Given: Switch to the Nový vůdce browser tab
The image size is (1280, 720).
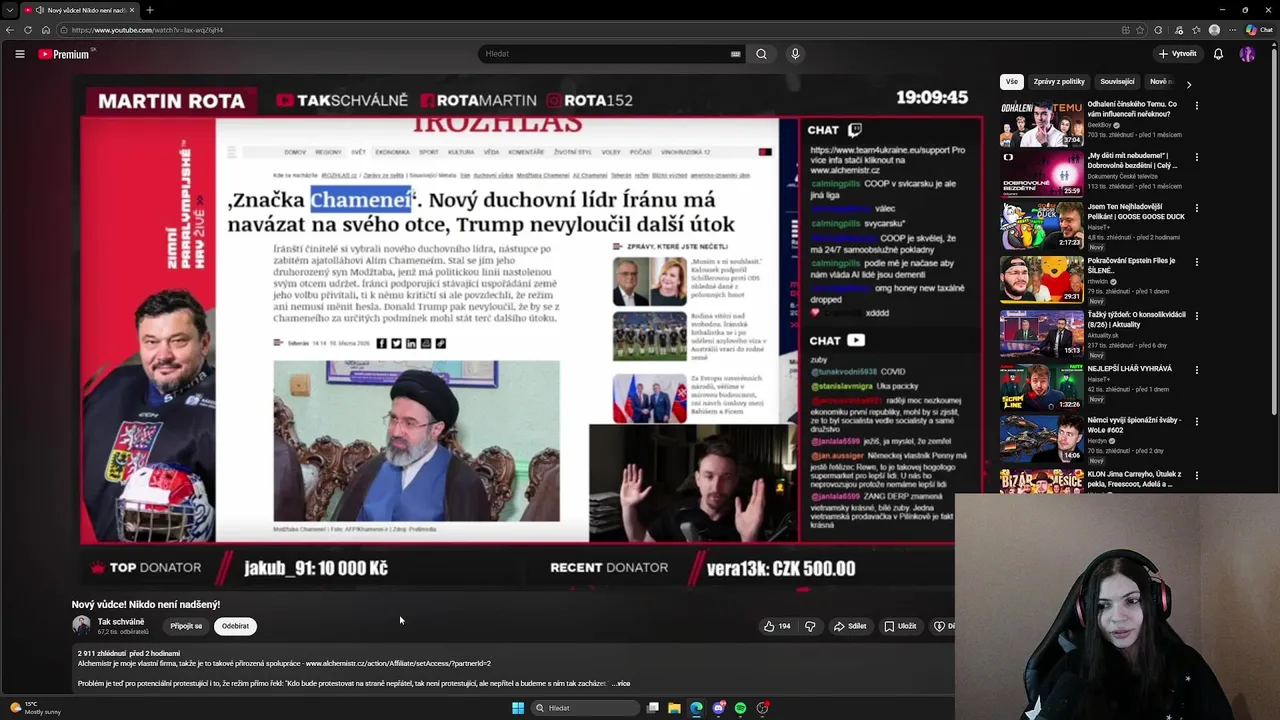Looking at the screenshot, I should click(80, 10).
